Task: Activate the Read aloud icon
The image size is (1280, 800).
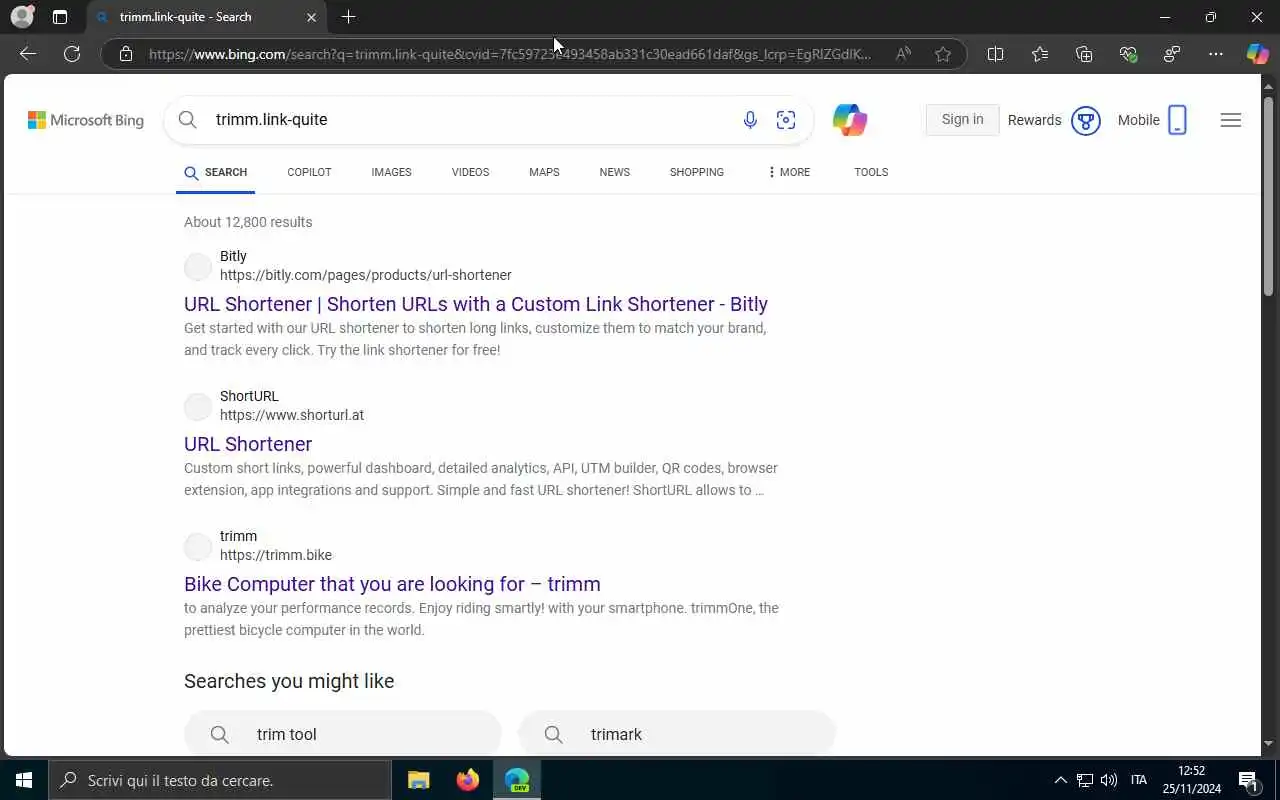Action: click(903, 54)
